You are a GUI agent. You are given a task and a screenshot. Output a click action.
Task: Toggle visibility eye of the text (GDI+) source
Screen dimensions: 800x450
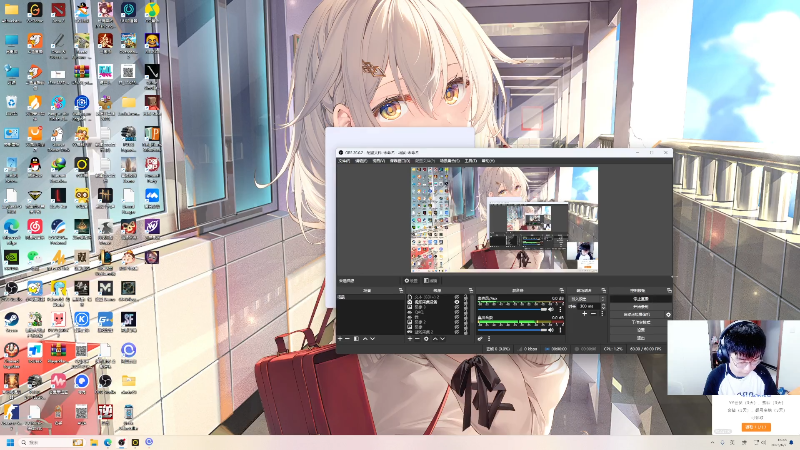tap(457, 297)
